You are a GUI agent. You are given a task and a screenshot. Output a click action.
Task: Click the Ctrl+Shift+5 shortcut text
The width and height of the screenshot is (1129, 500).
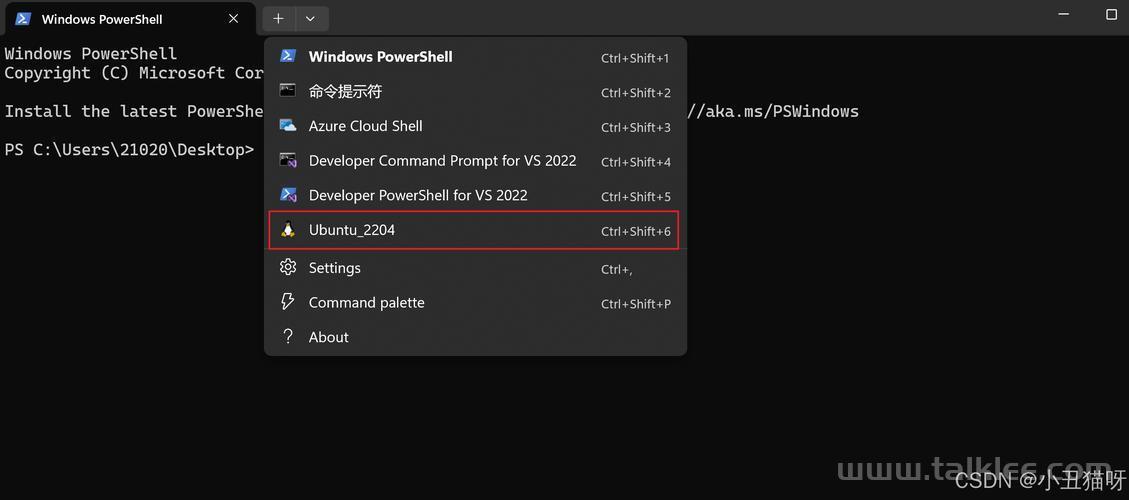(636, 197)
